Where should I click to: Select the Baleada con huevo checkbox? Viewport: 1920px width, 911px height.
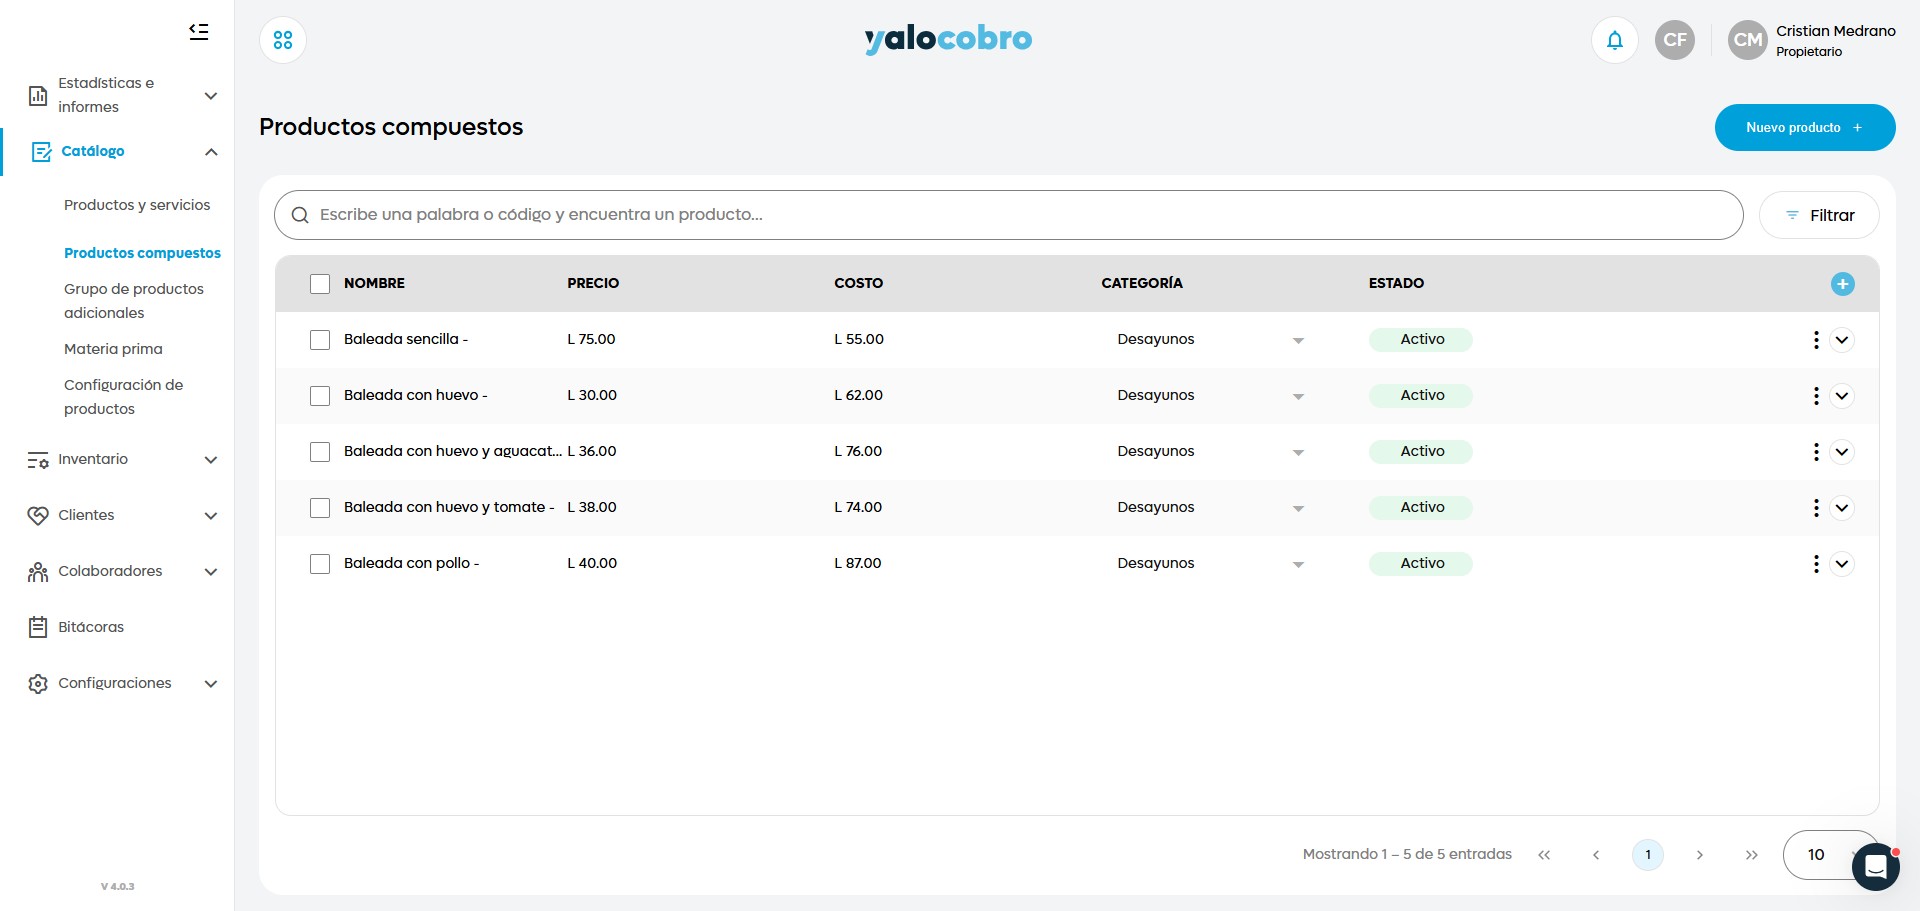point(320,396)
